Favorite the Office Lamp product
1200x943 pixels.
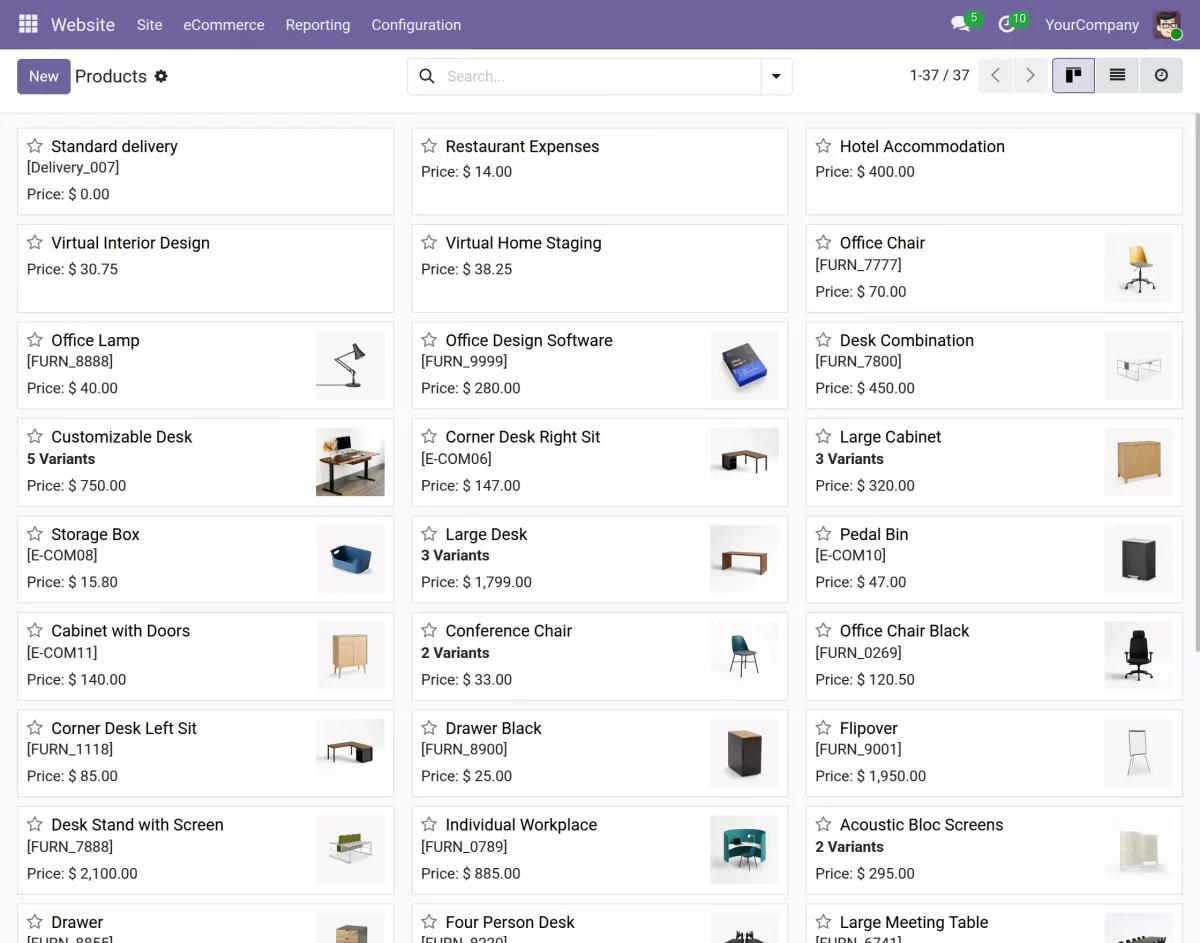click(x=35, y=340)
